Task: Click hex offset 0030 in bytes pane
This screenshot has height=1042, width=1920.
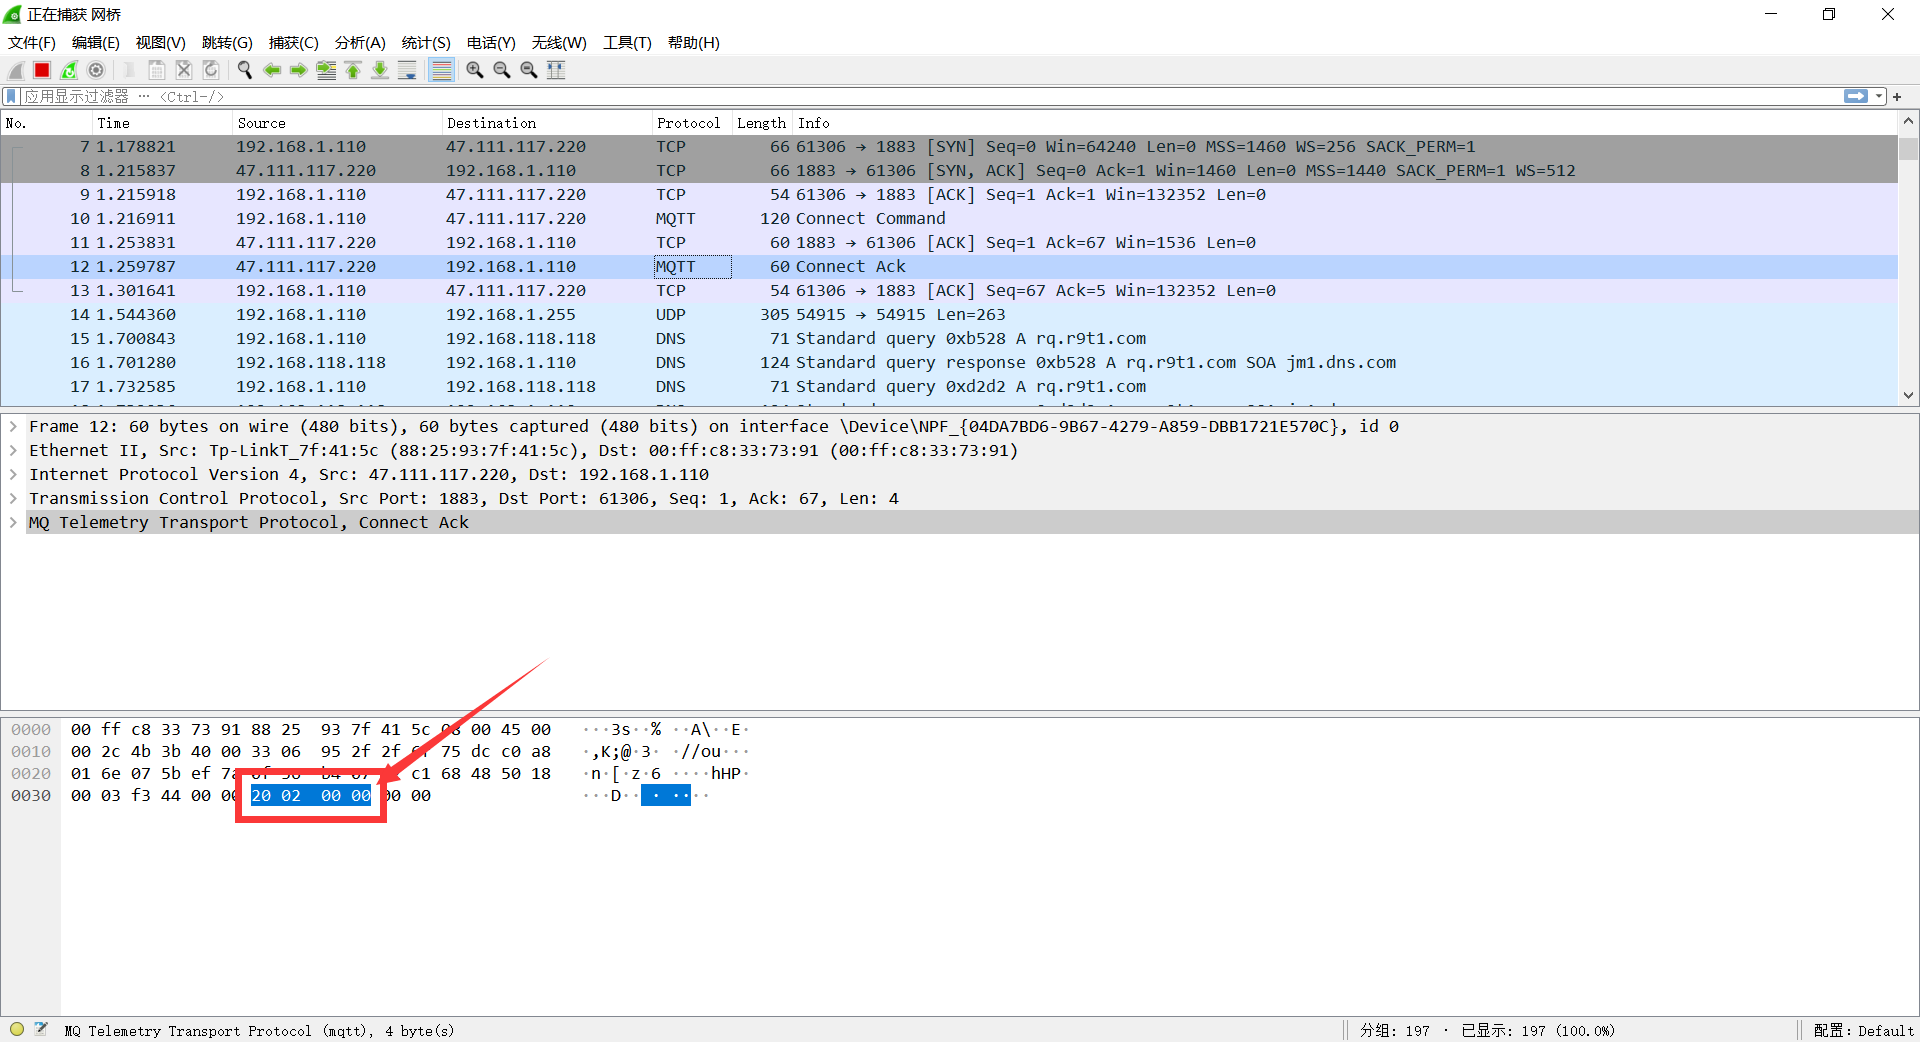Action: (31, 796)
